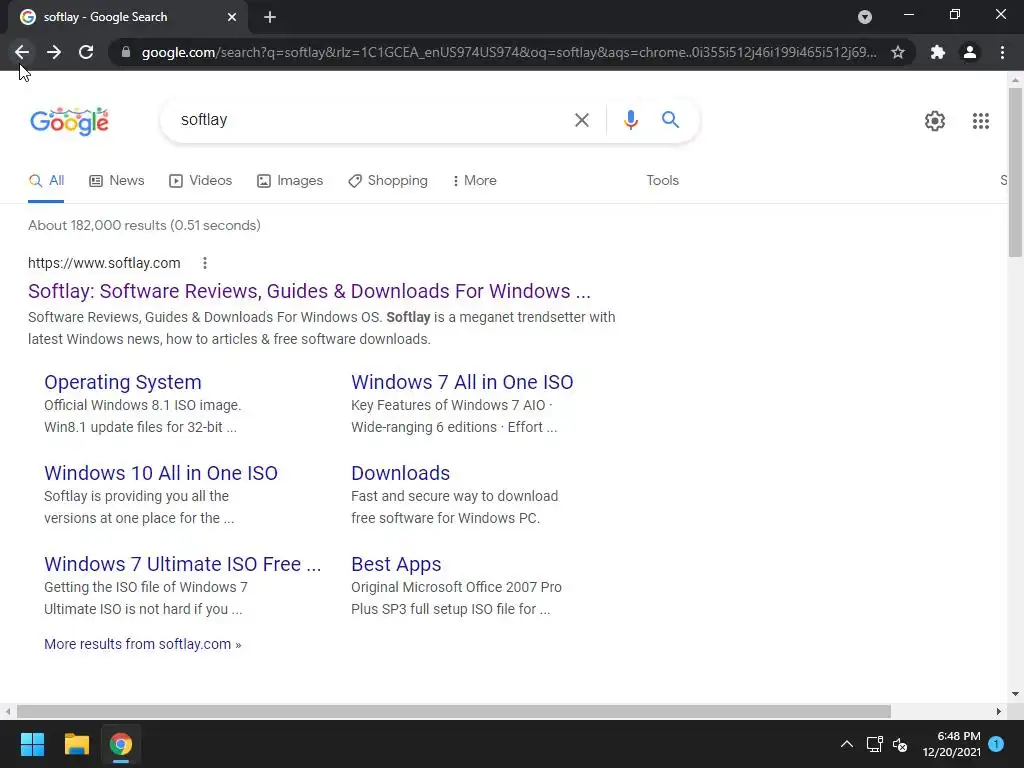Open search Tools options

click(x=662, y=181)
